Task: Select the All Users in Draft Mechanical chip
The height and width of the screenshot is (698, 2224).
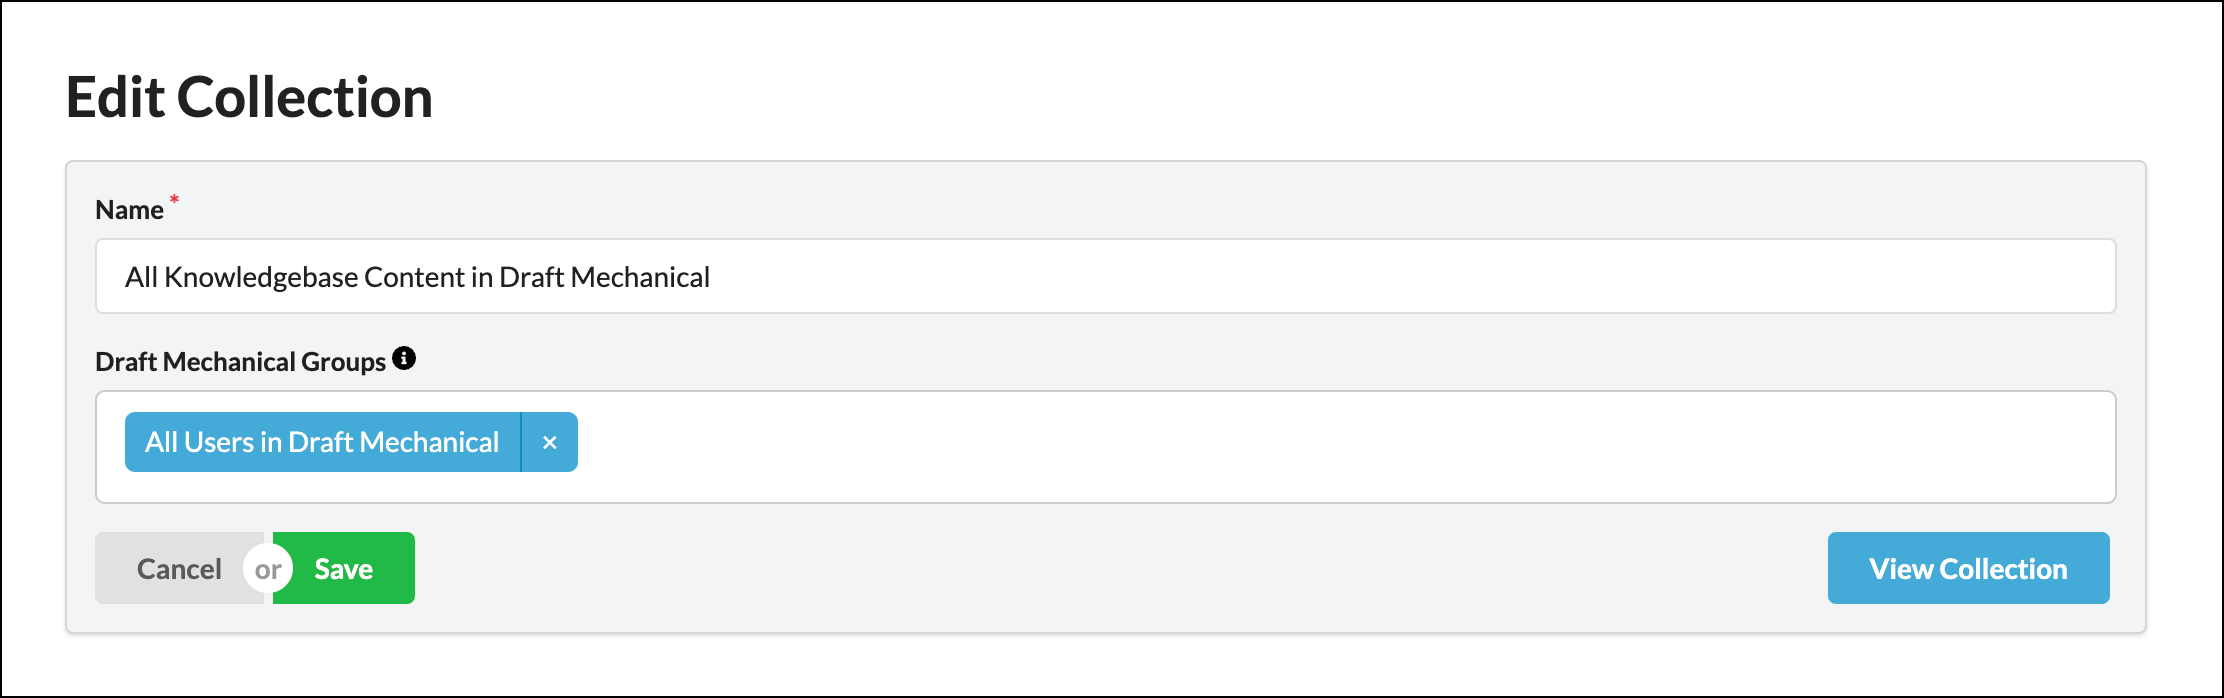Action: pyautogui.click(x=322, y=442)
